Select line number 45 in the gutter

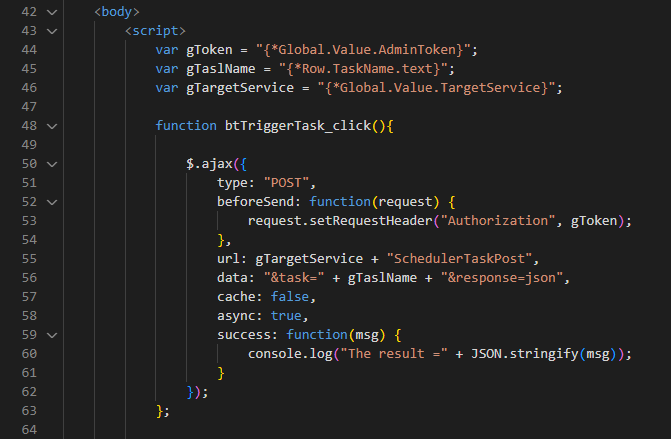click(29, 69)
